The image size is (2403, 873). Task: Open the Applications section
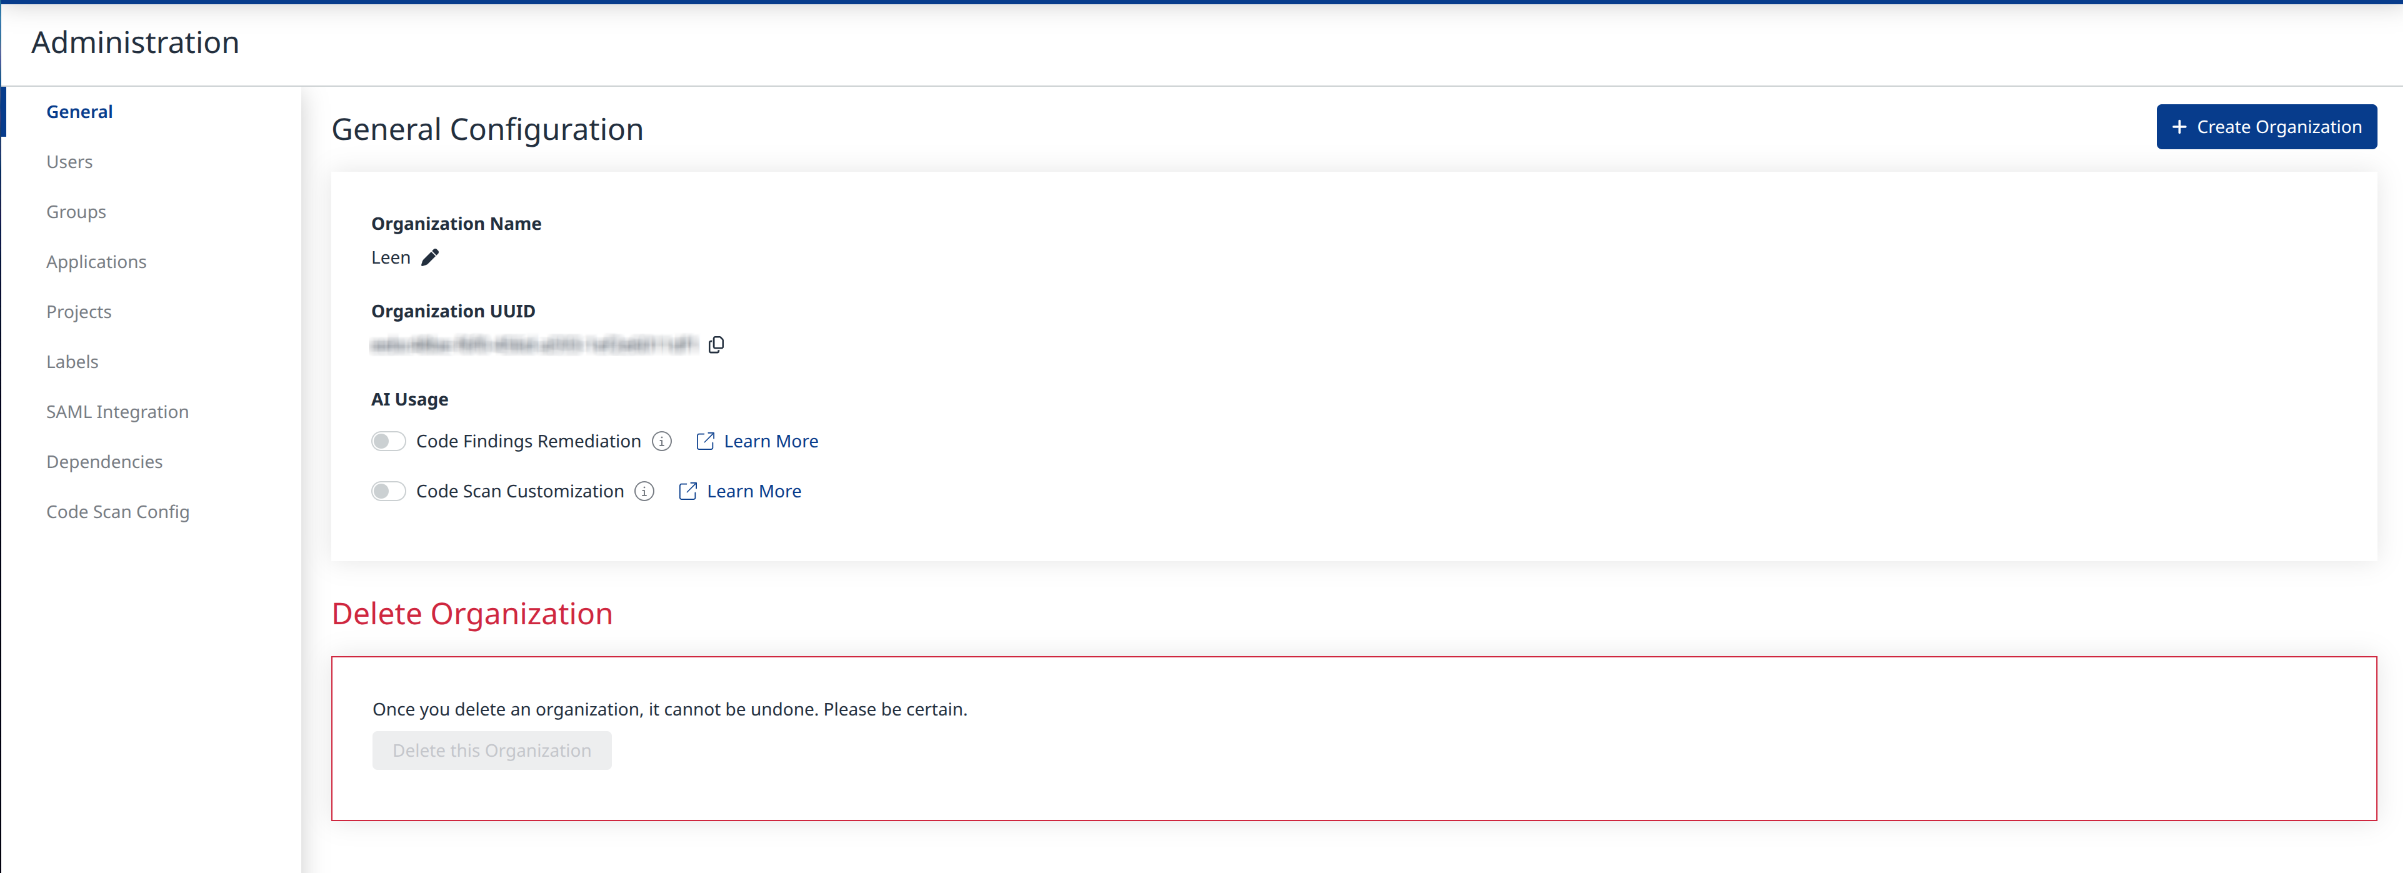pyautogui.click(x=96, y=262)
